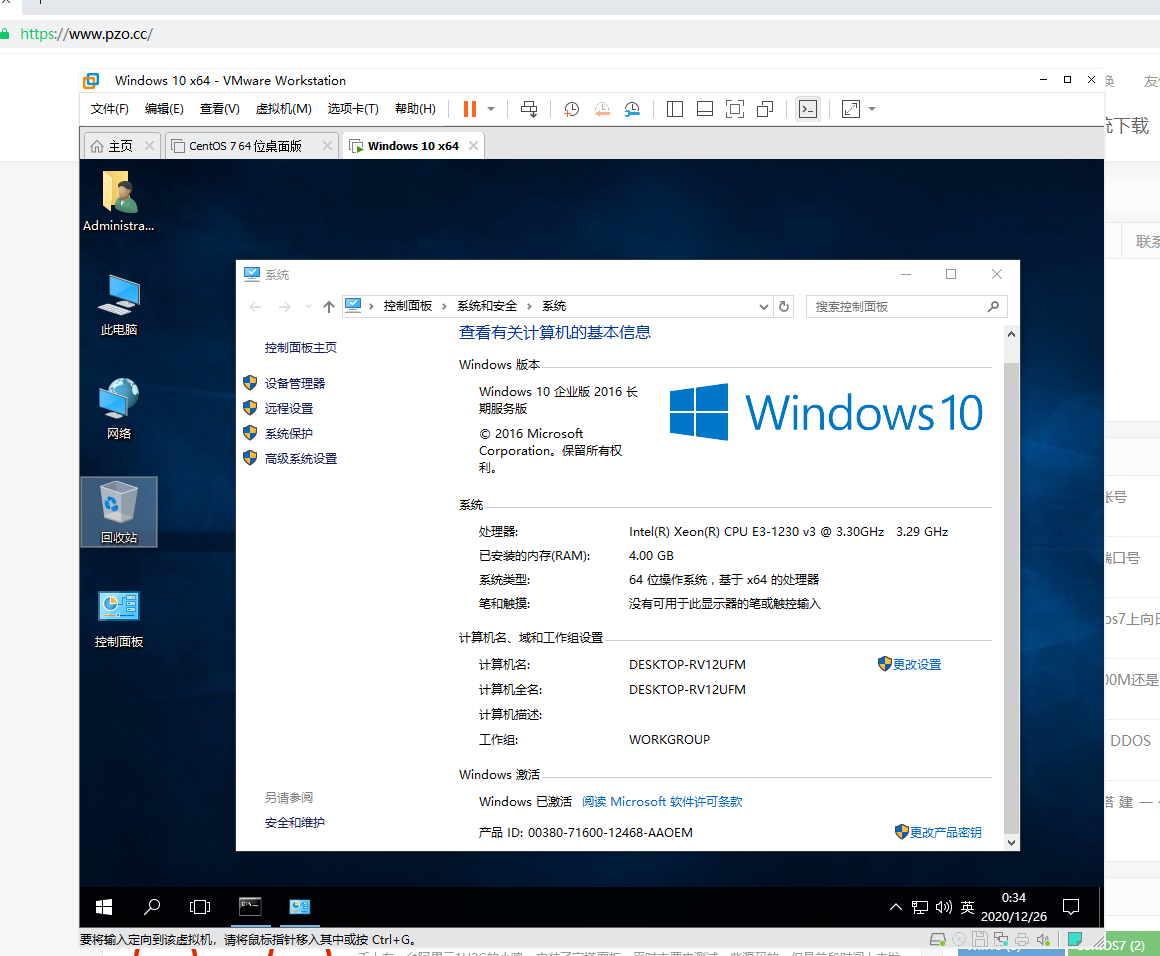The image size is (1160, 956).
Task: Switch to the CentOS 7 64 位桌面版 tab
Action: click(x=245, y=145)
